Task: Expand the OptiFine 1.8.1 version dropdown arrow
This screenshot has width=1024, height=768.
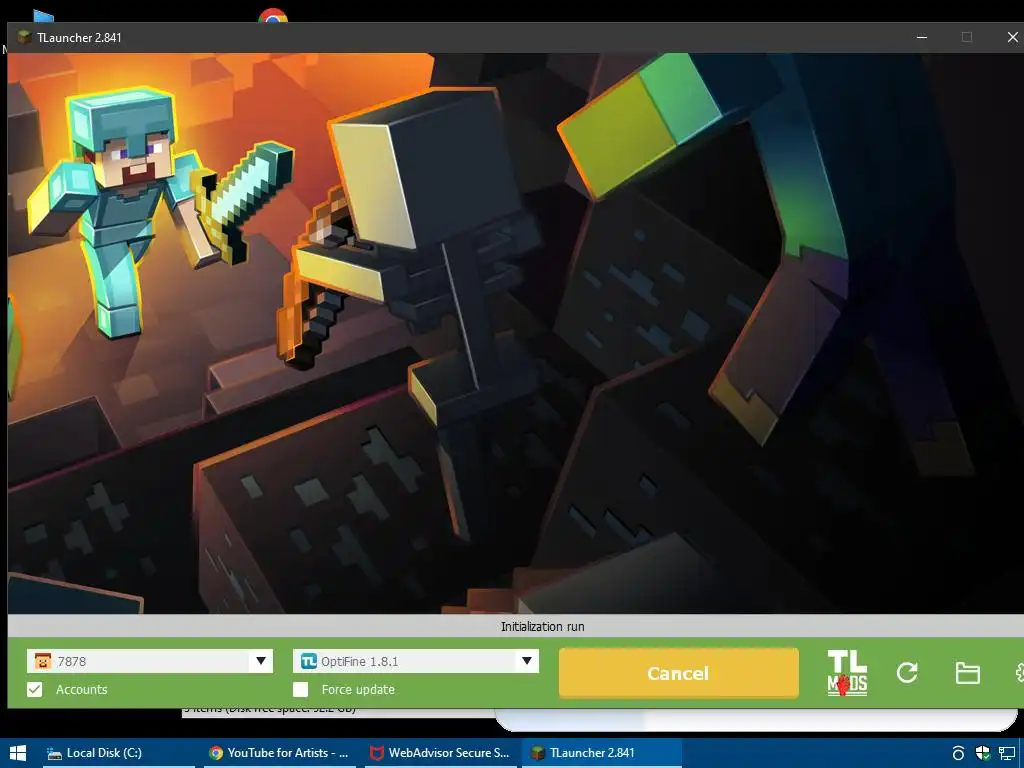Action: (x=526, y=661)
